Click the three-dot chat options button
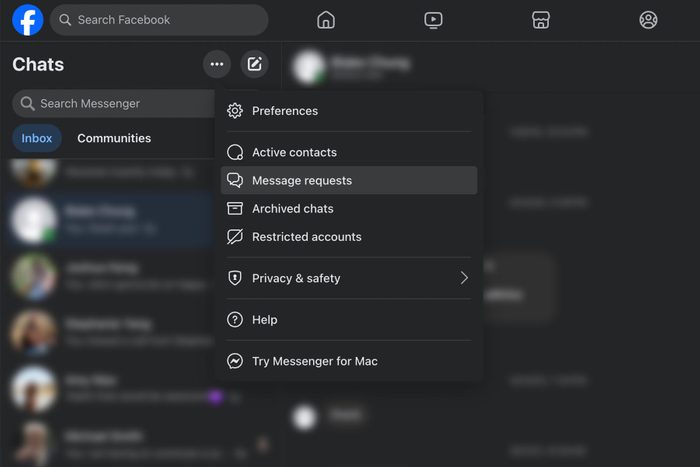The image size is (700, 467). click(217, 65)
